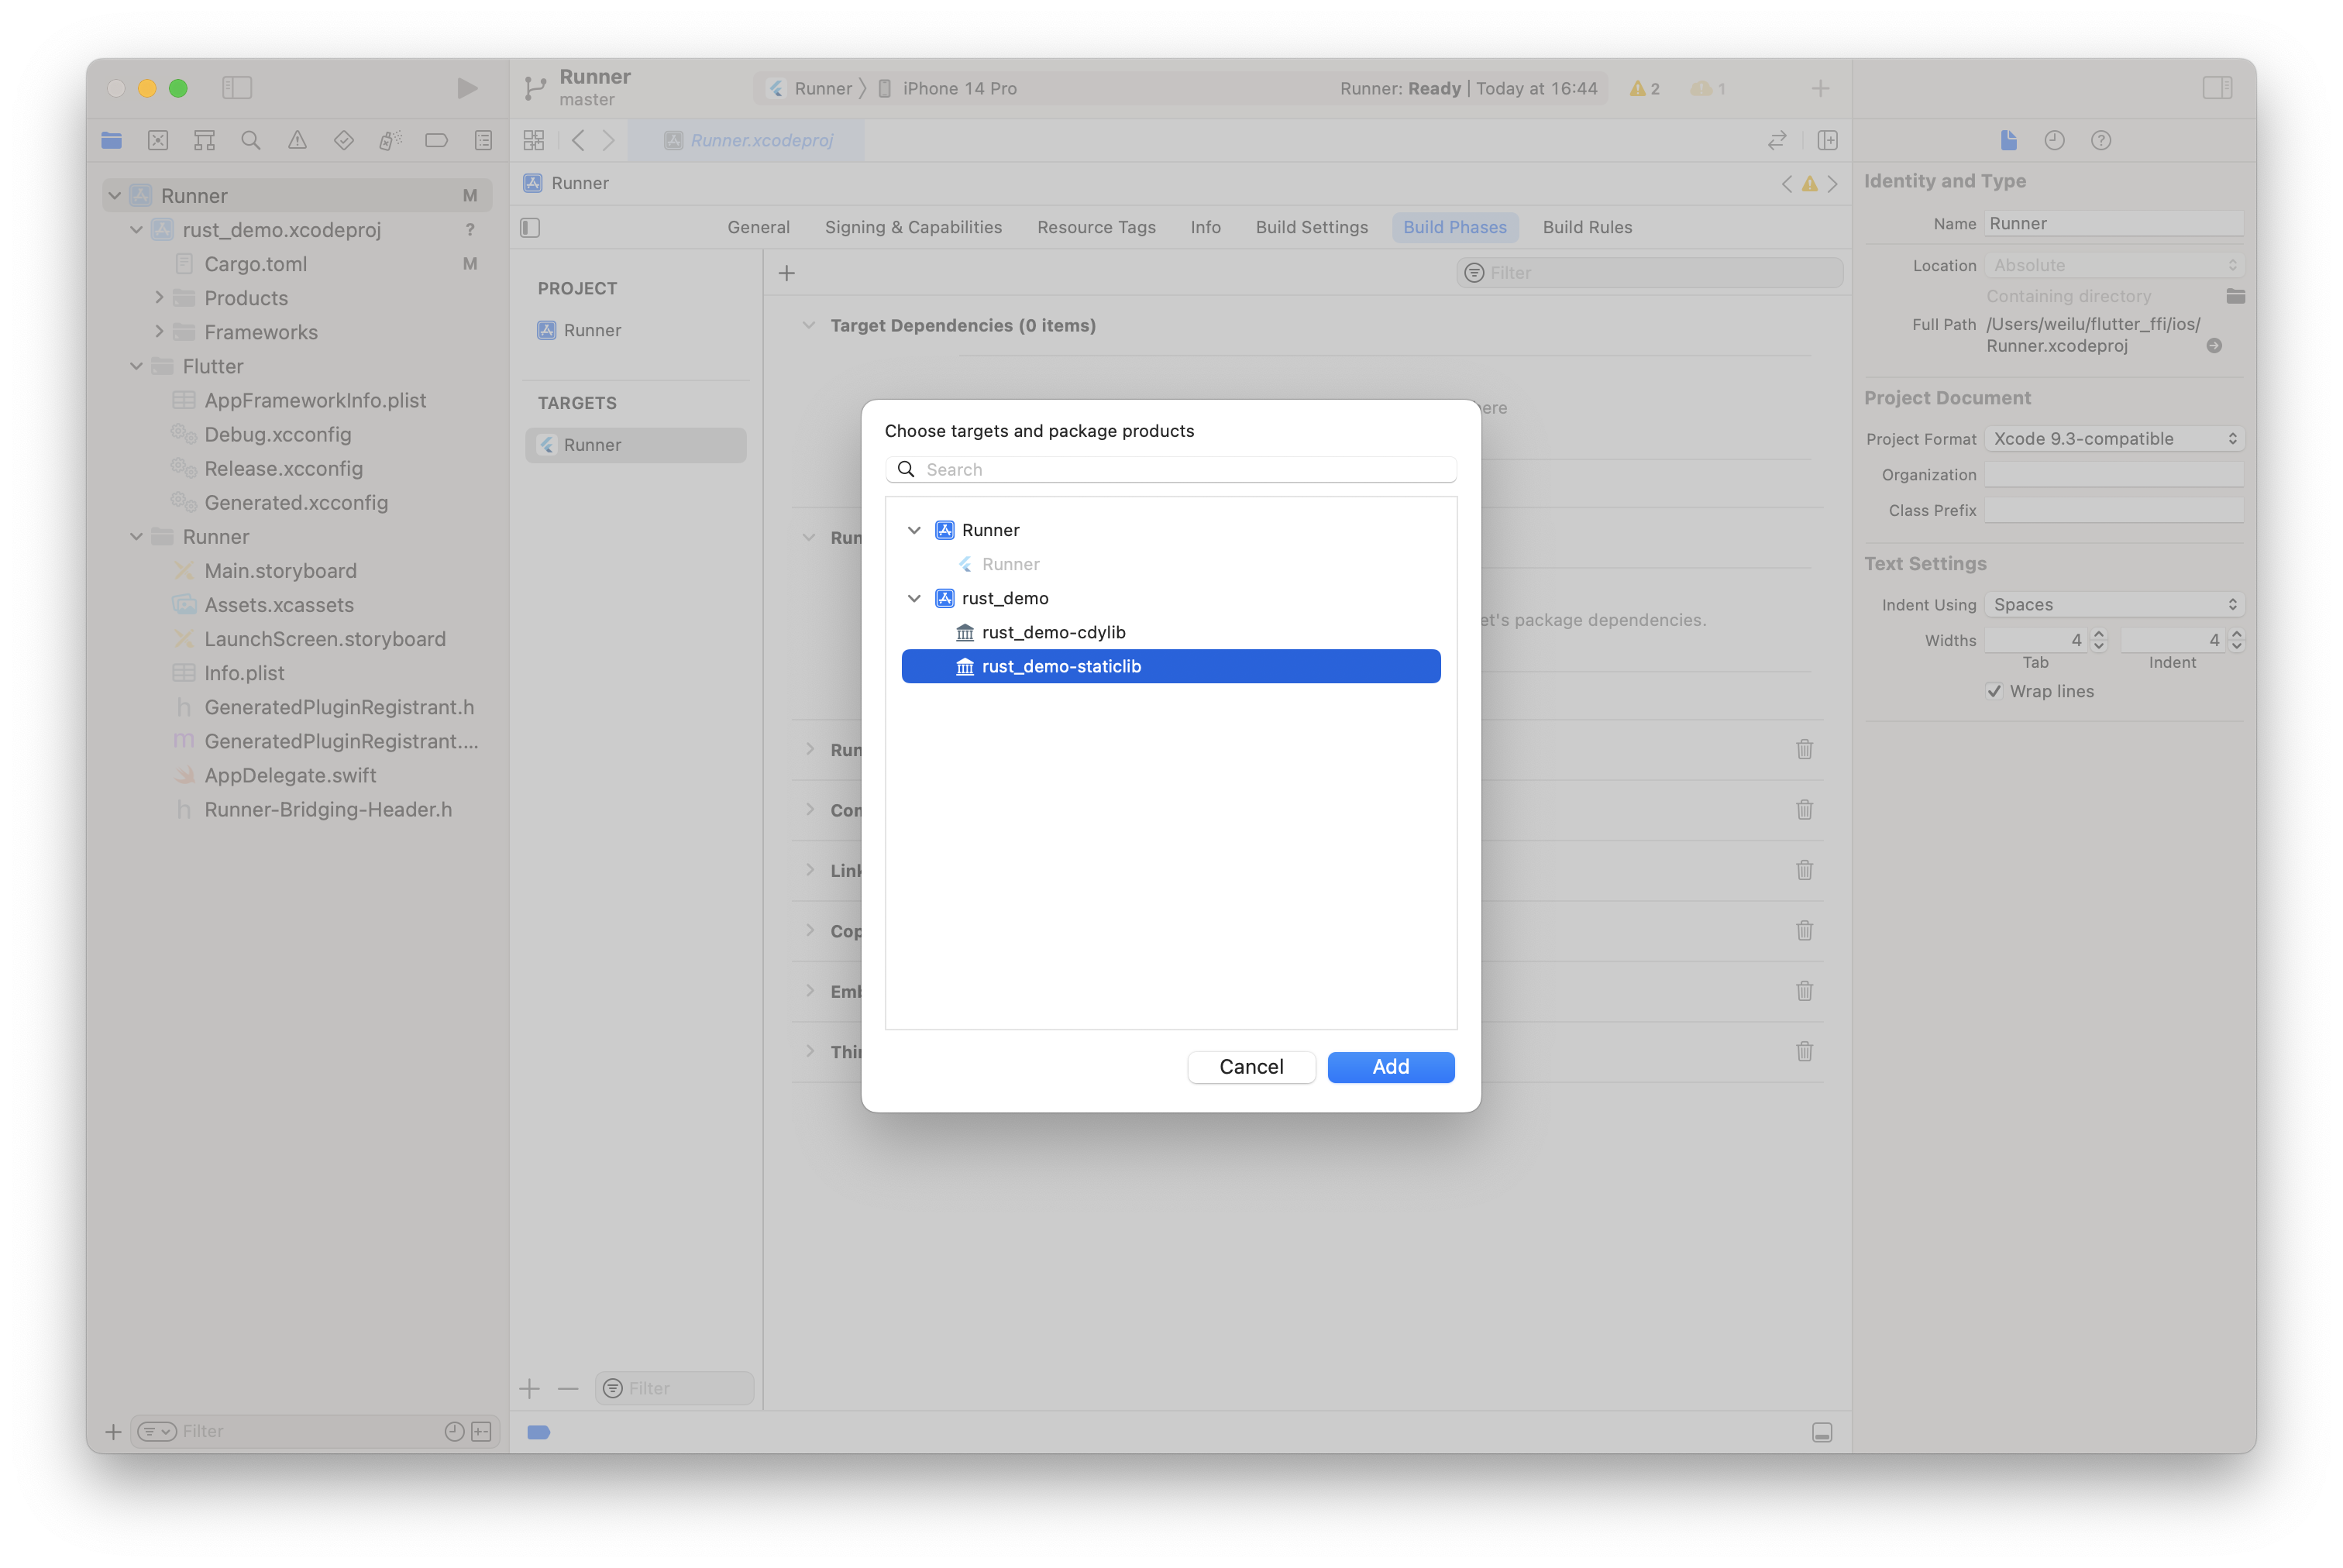Open the source control navigator icon
2343x1568 pixels.
158,140
